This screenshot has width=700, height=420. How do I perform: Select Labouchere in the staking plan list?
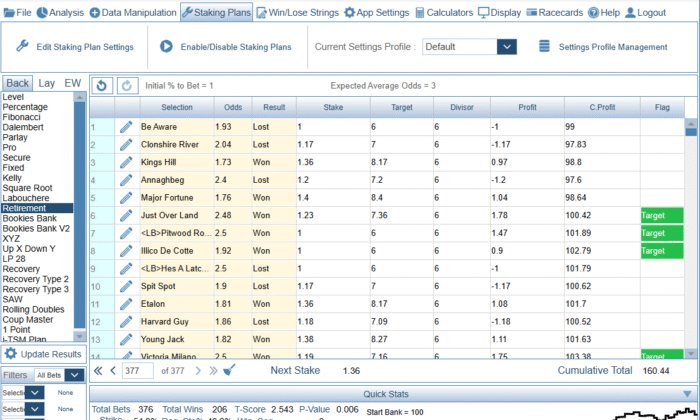tap(27, 197)
